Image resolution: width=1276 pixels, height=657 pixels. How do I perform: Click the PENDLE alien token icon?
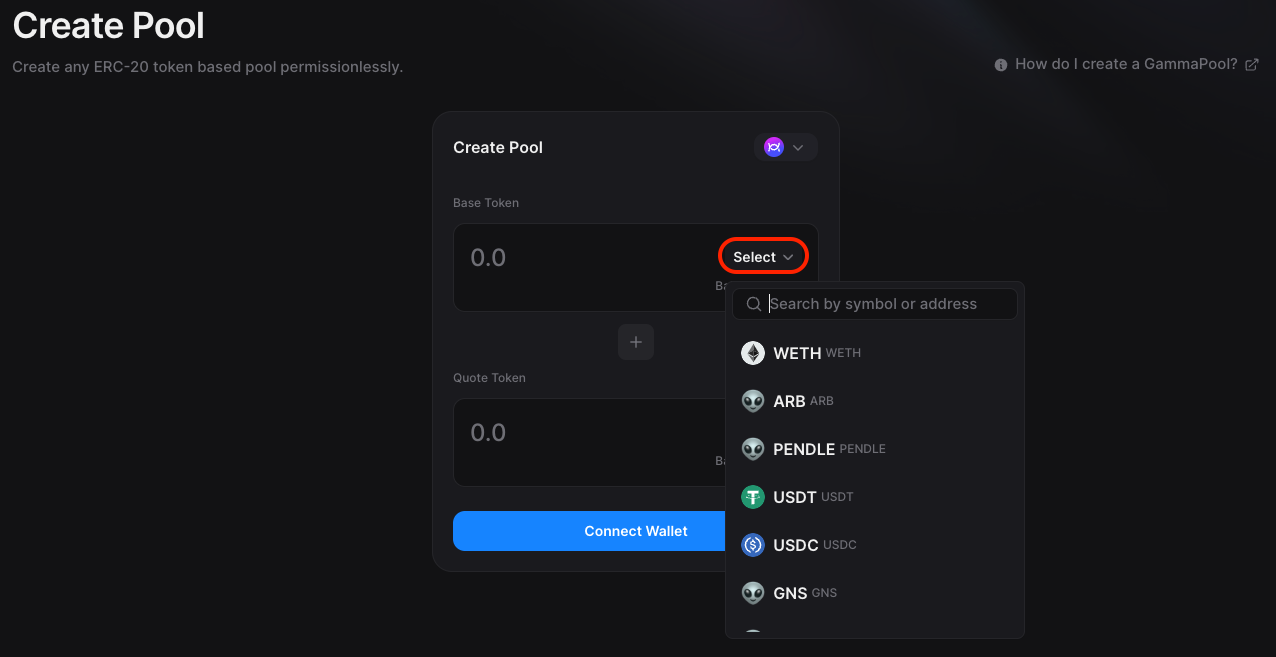point(753,449)
